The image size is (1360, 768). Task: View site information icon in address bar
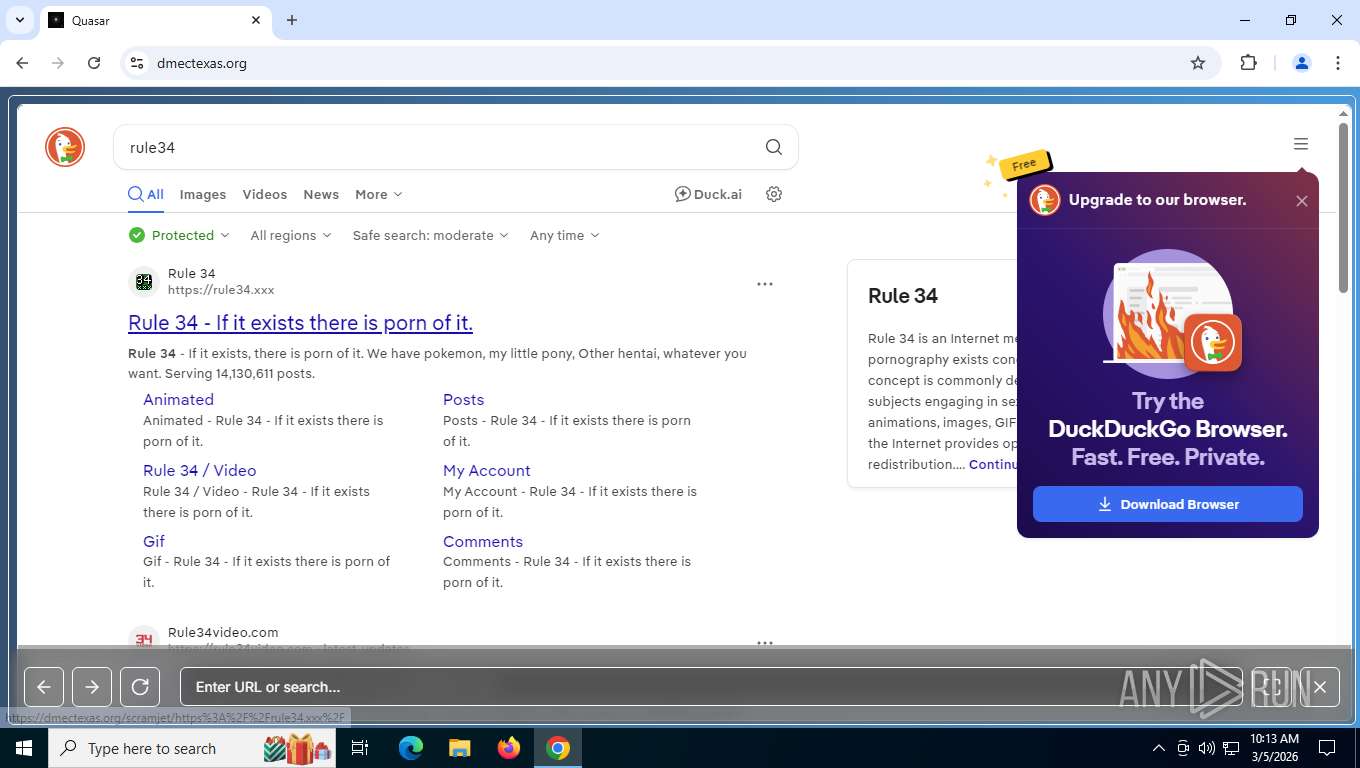[137, 63]
